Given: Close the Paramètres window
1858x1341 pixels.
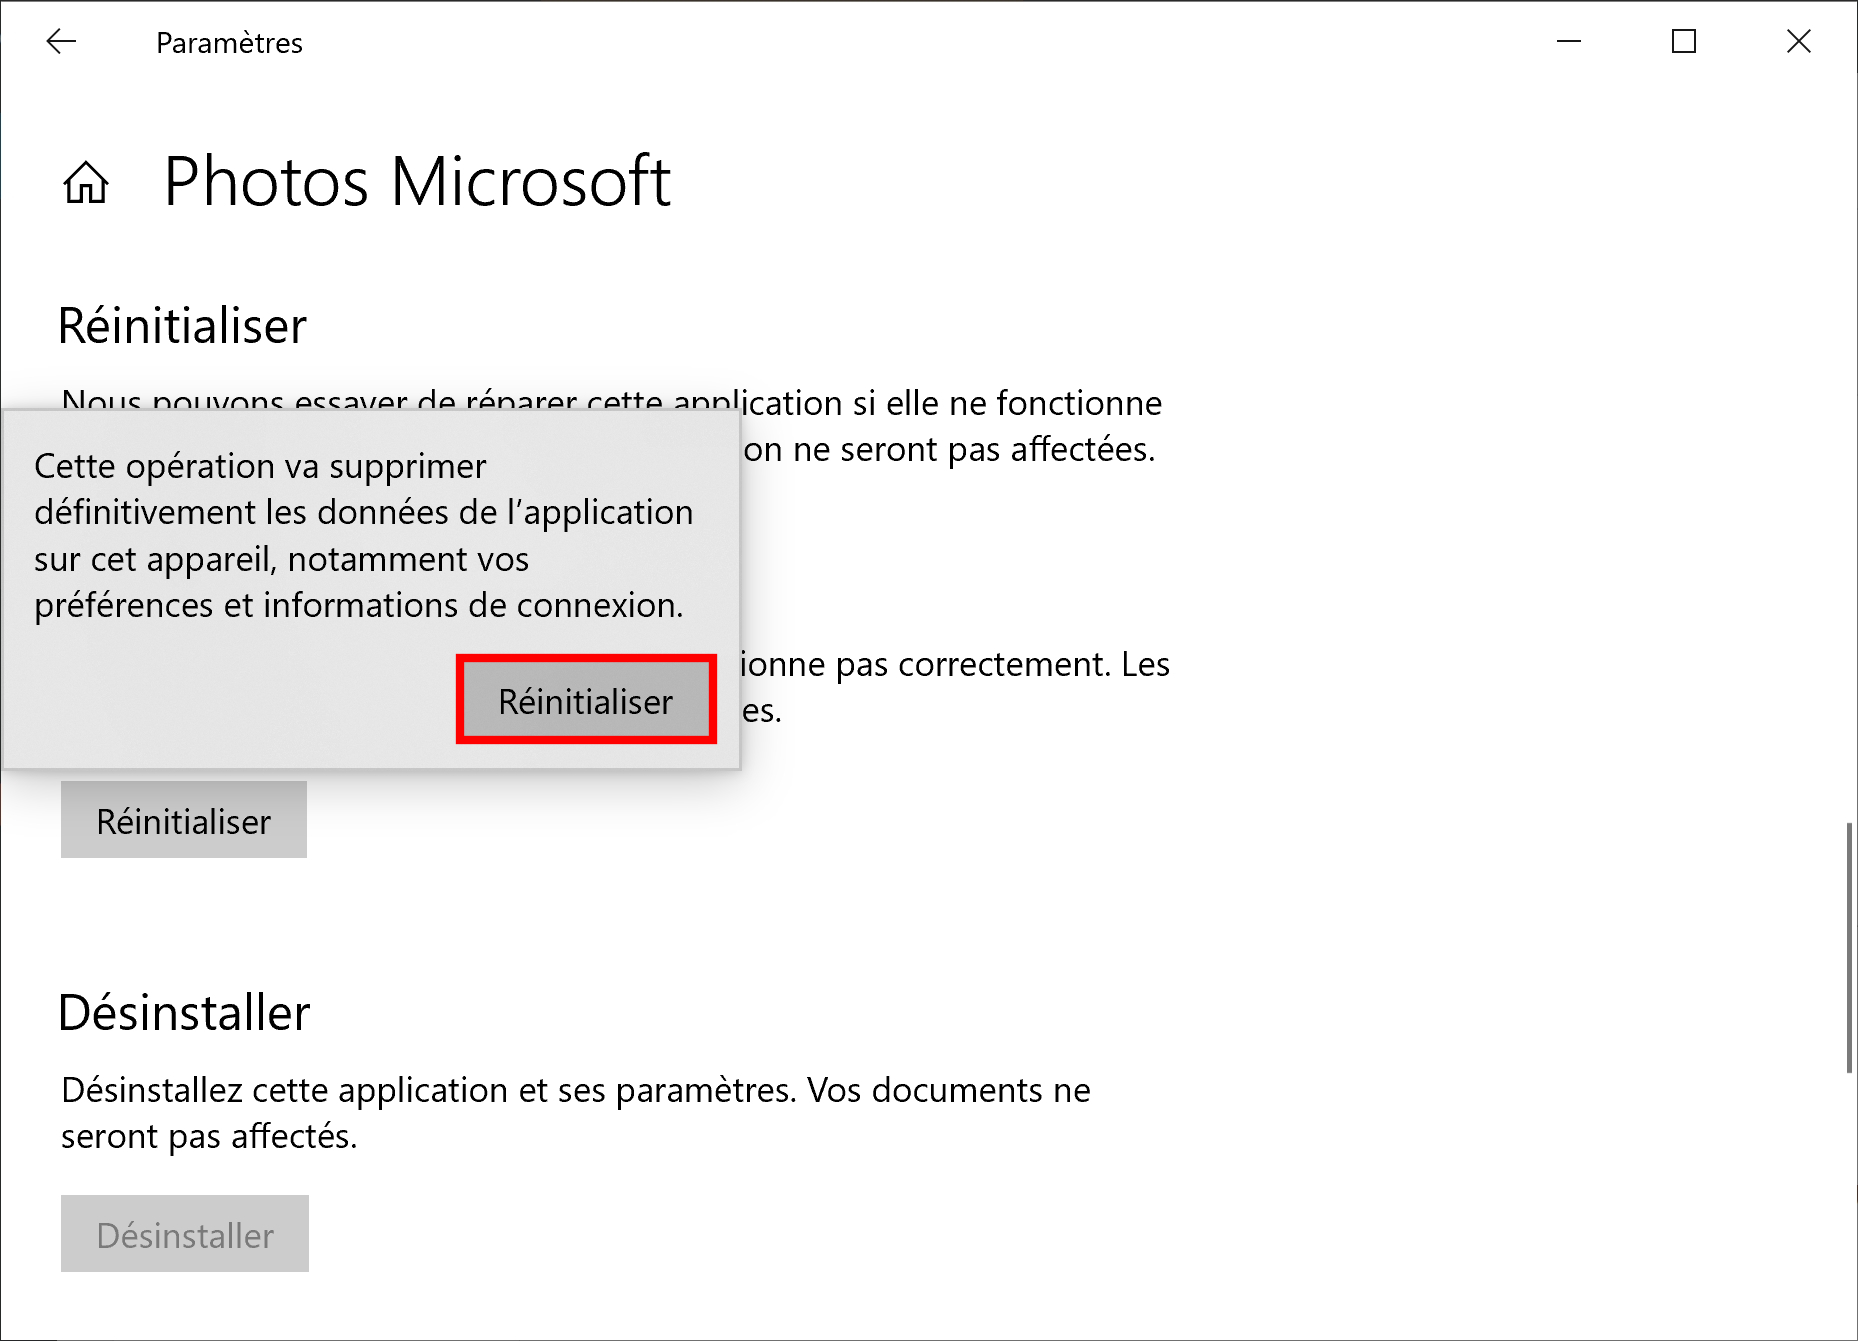Looking at the screenshot, I should coord(1799,41).
